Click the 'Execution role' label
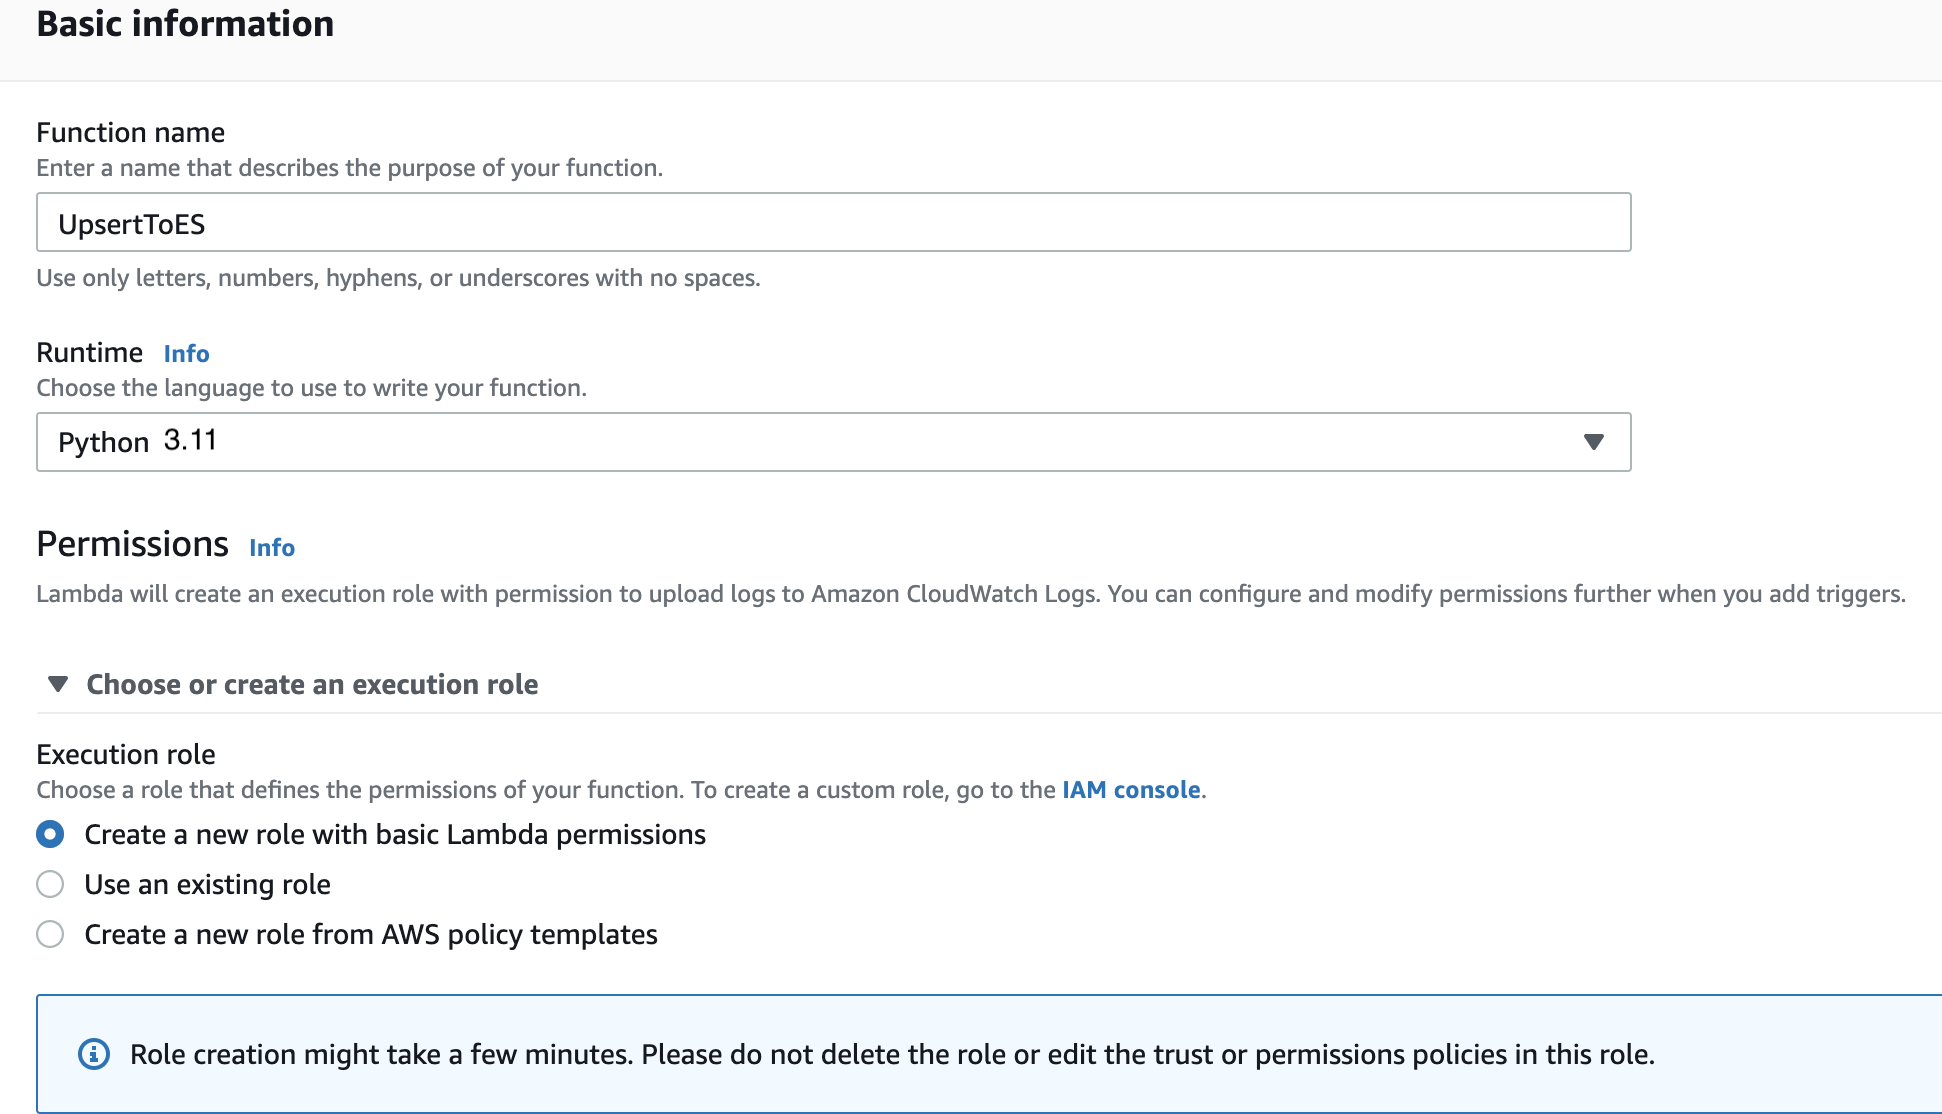The height and width of the screenshot is (1114, 1942). (x=126, y=754)
